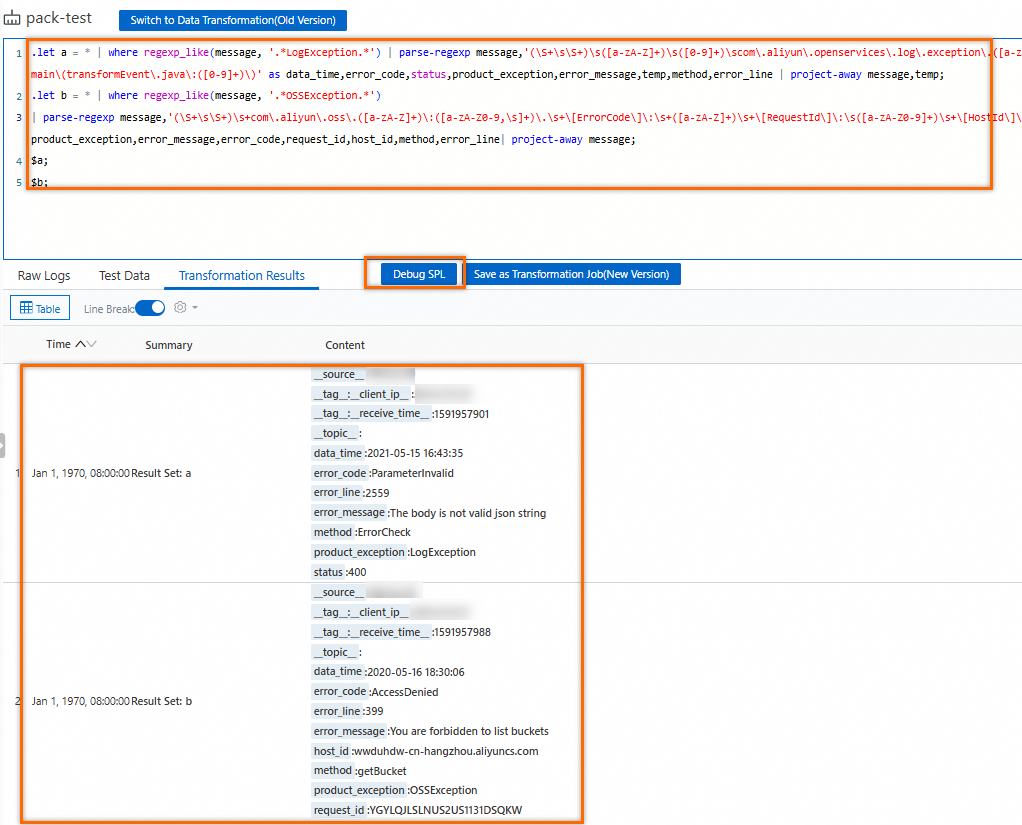Click the error_line 399 field

tap(348, 711)
